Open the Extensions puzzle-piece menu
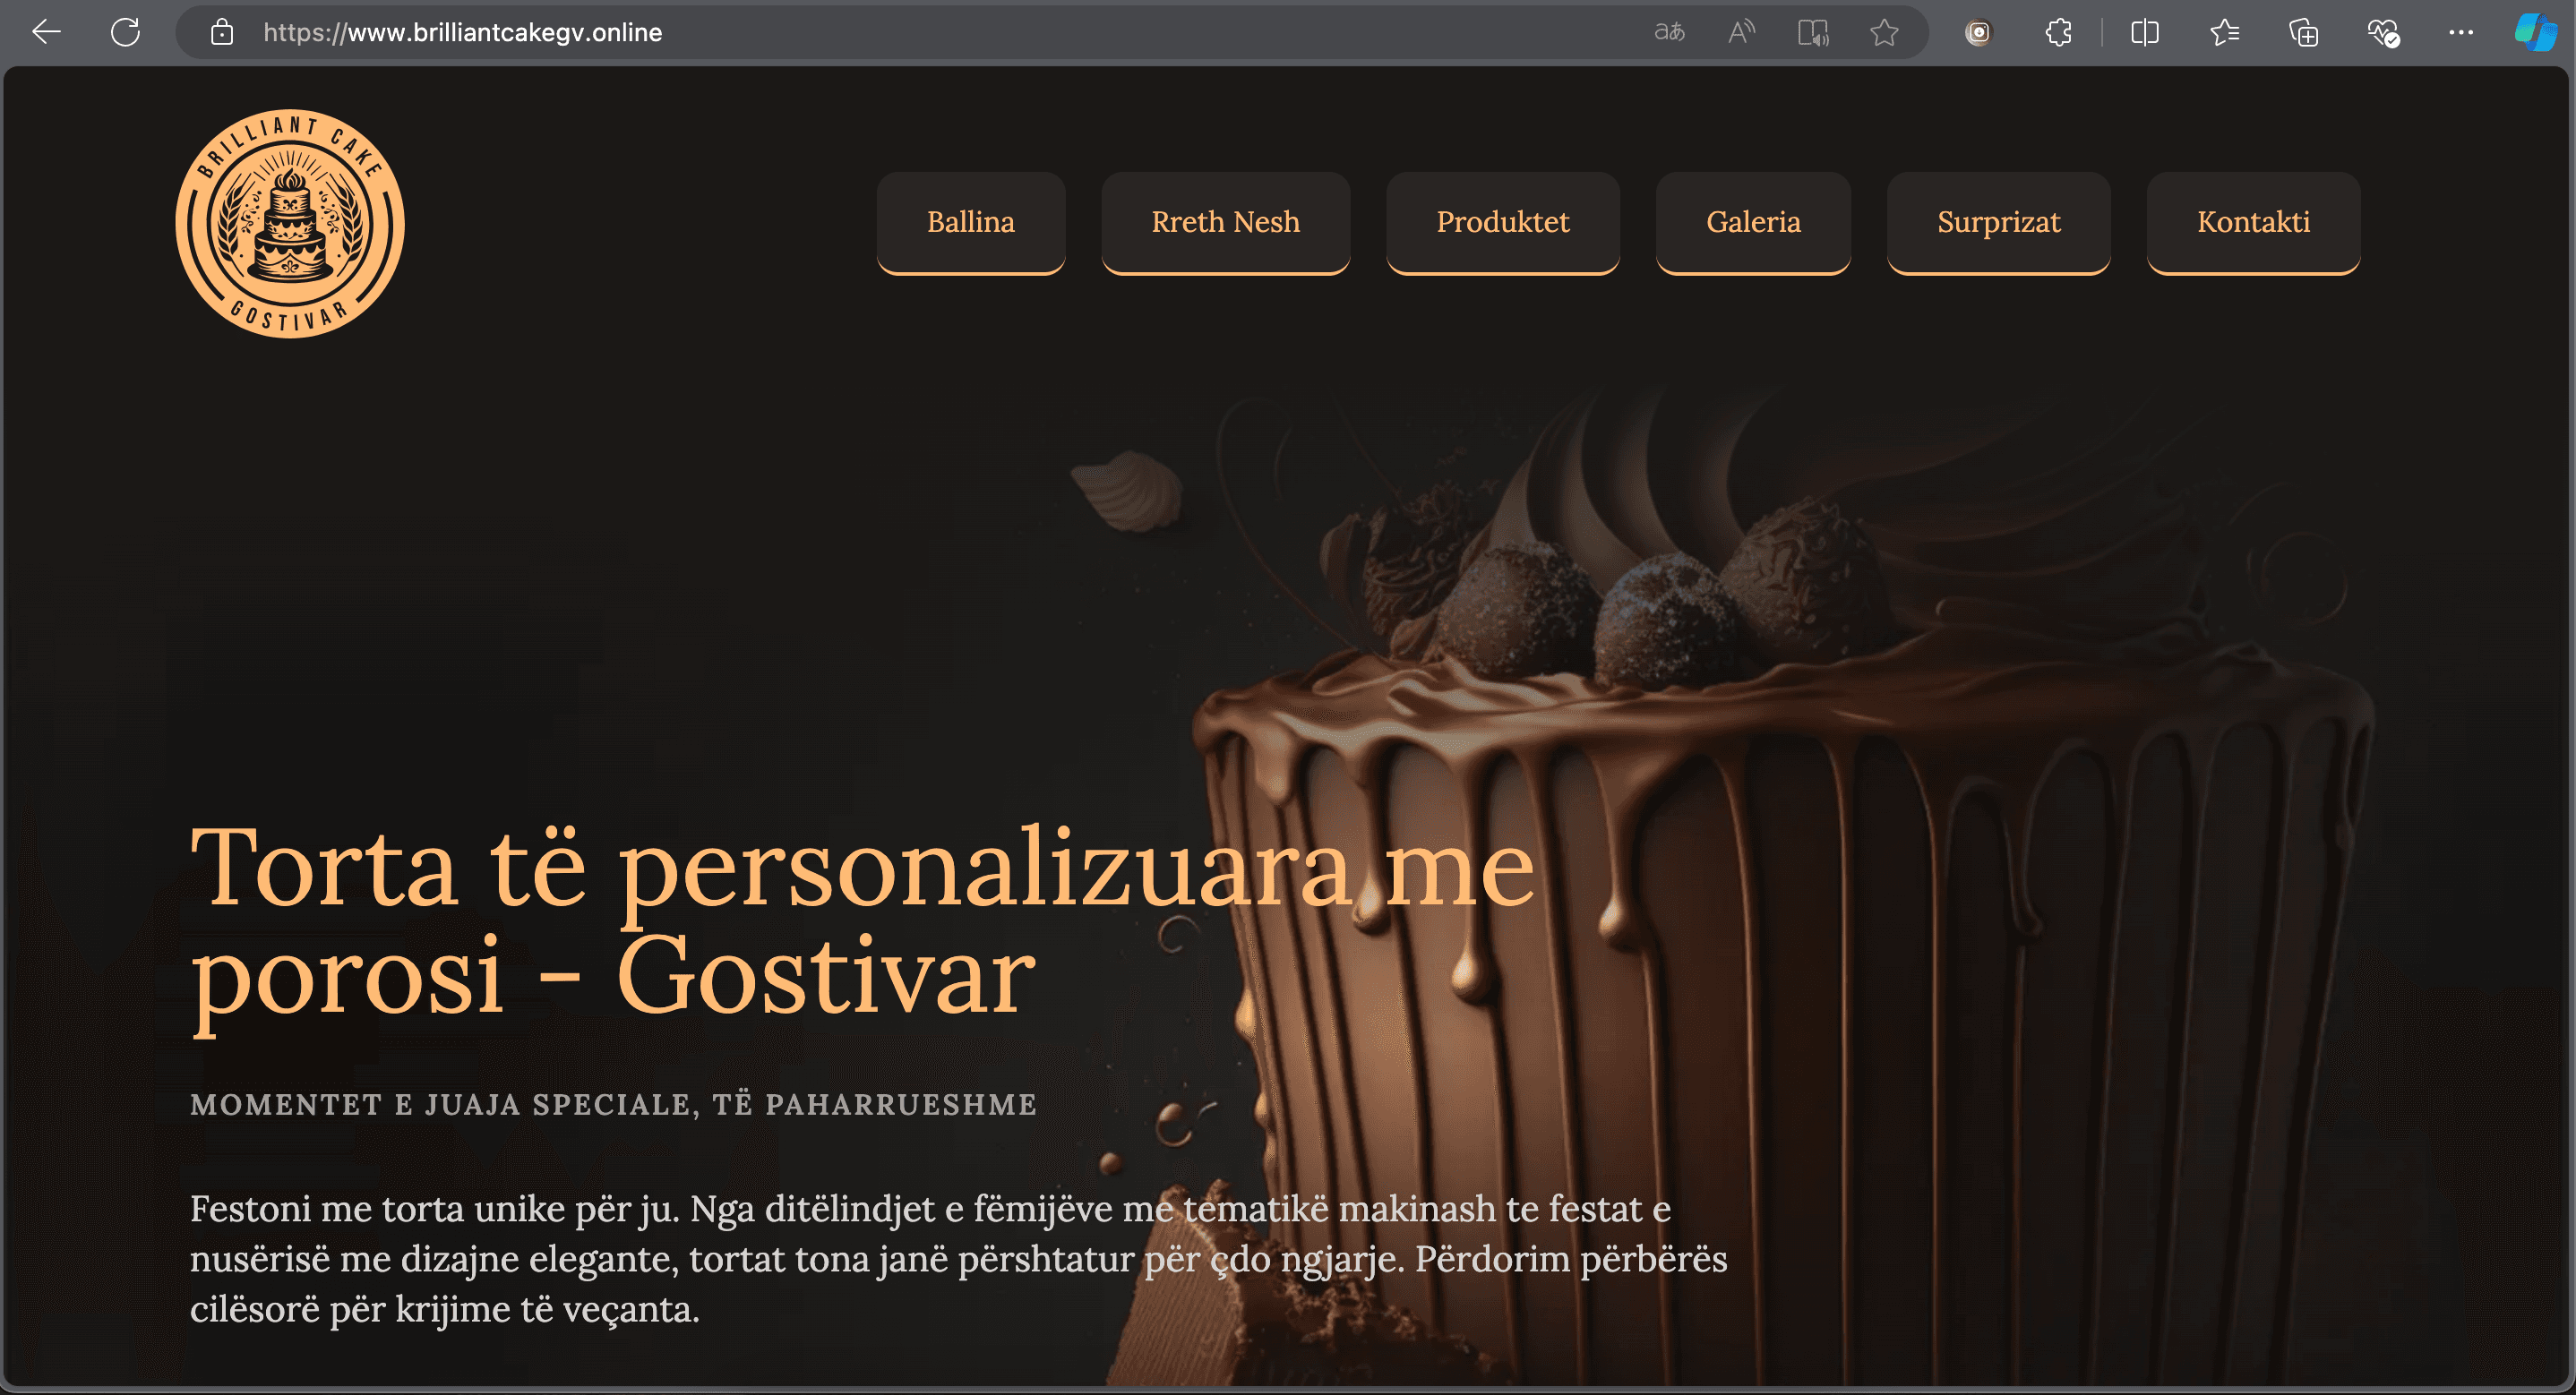Viewport: 2576px width, 1395px height. [2057, 32]
